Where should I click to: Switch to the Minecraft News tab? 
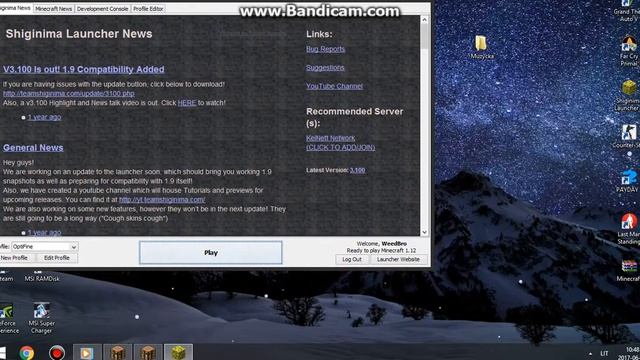pyautogui.click(x=53, y=9)
